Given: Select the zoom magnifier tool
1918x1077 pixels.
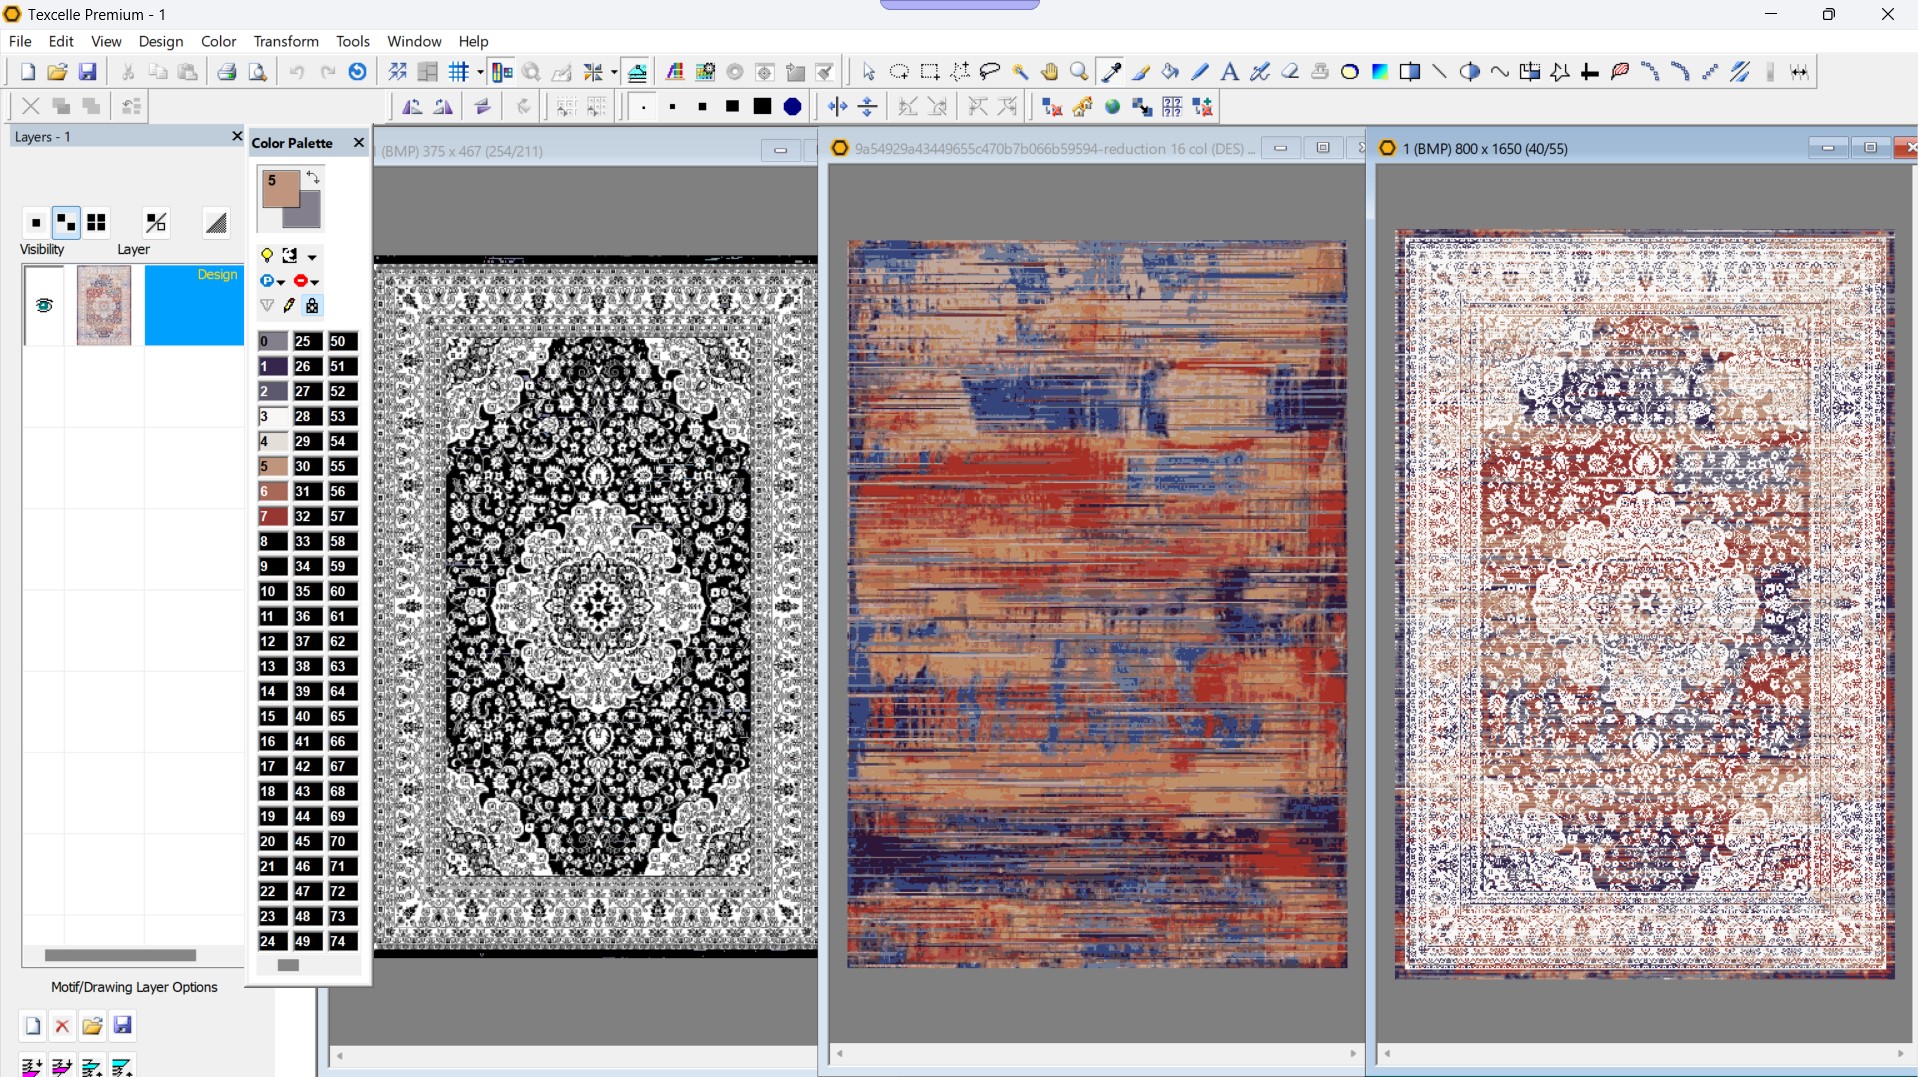Looking at the screenshot, I should click(x=1079, y=72).
